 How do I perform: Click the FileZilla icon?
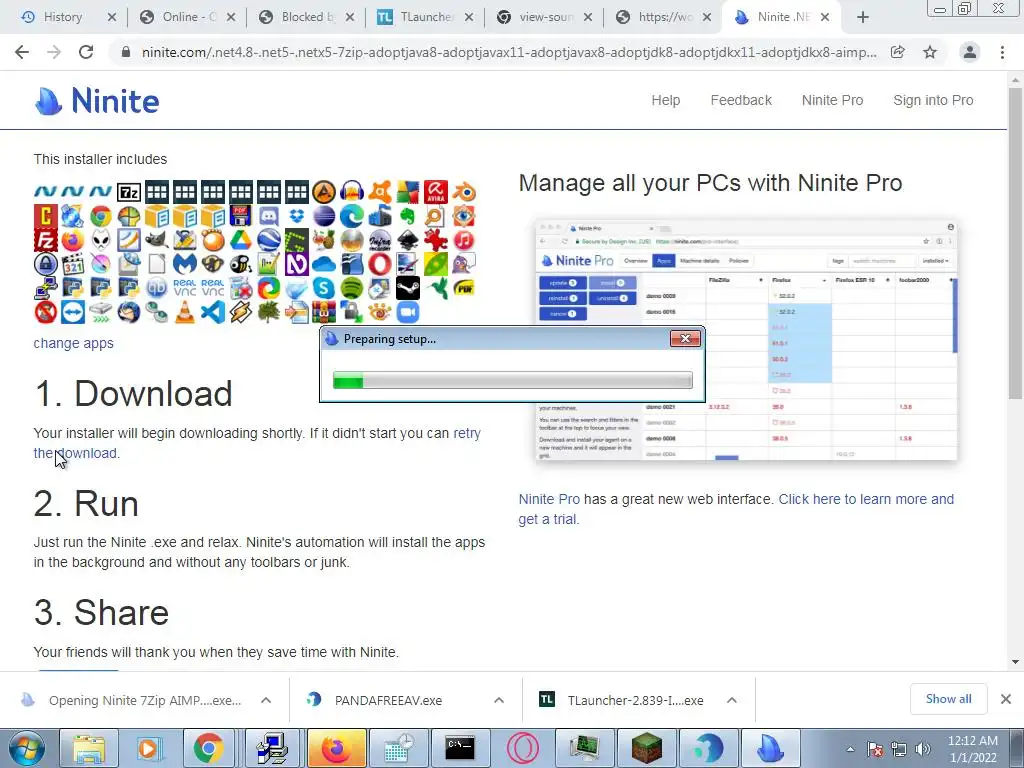[x=45, y=240]
